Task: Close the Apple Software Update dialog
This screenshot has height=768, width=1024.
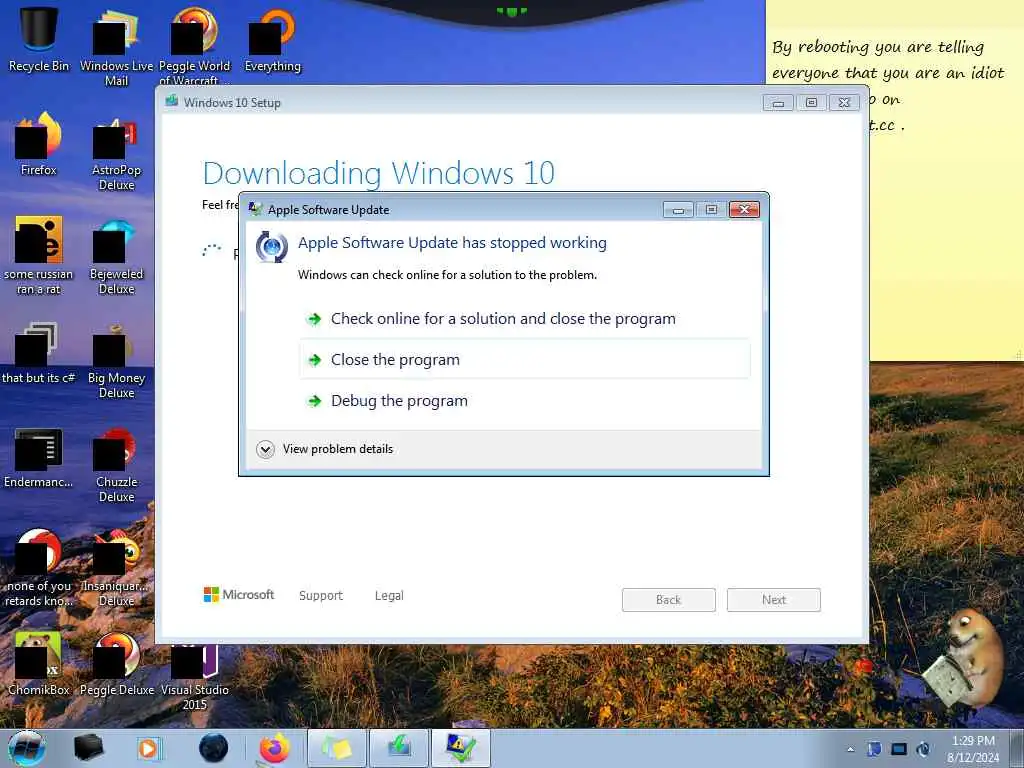Action: pyautogui.click(x=744, y=210)
